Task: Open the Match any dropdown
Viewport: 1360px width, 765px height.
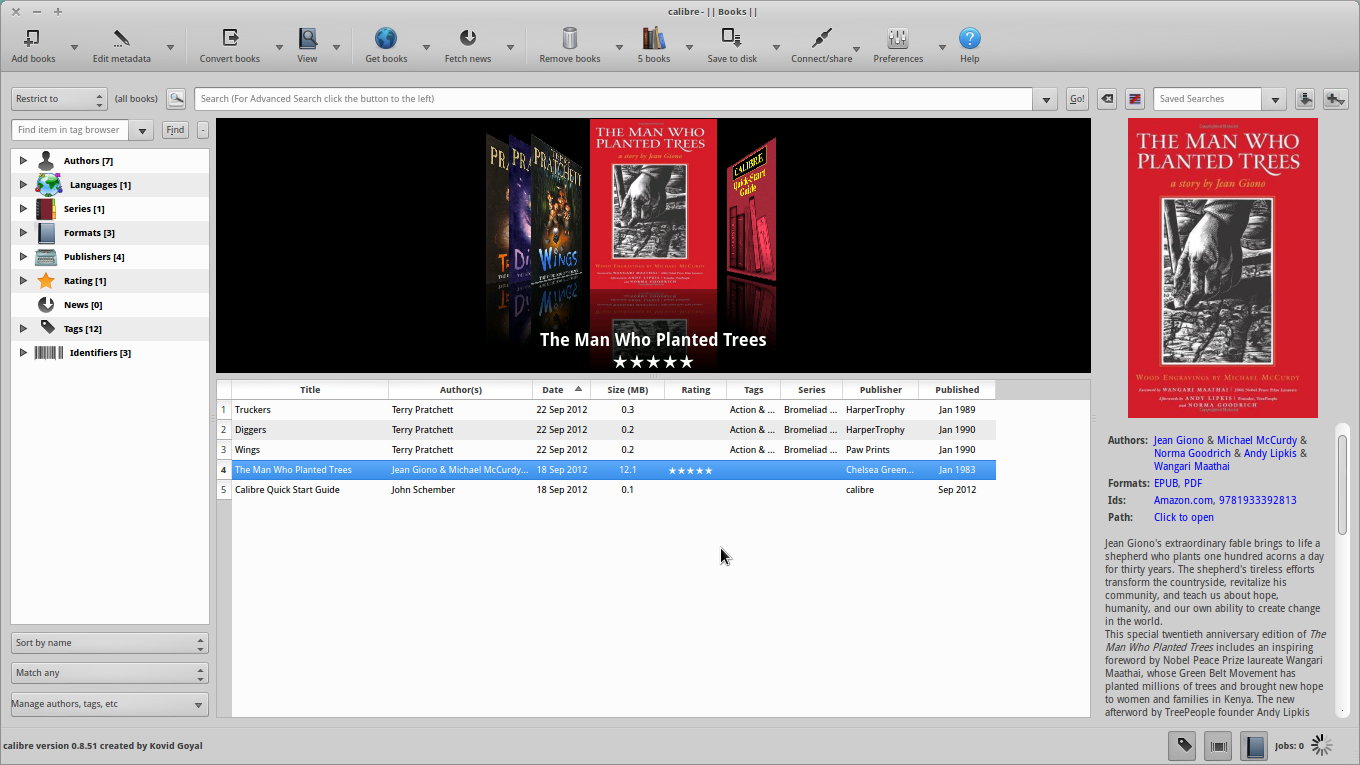Action: coord(110,673)
